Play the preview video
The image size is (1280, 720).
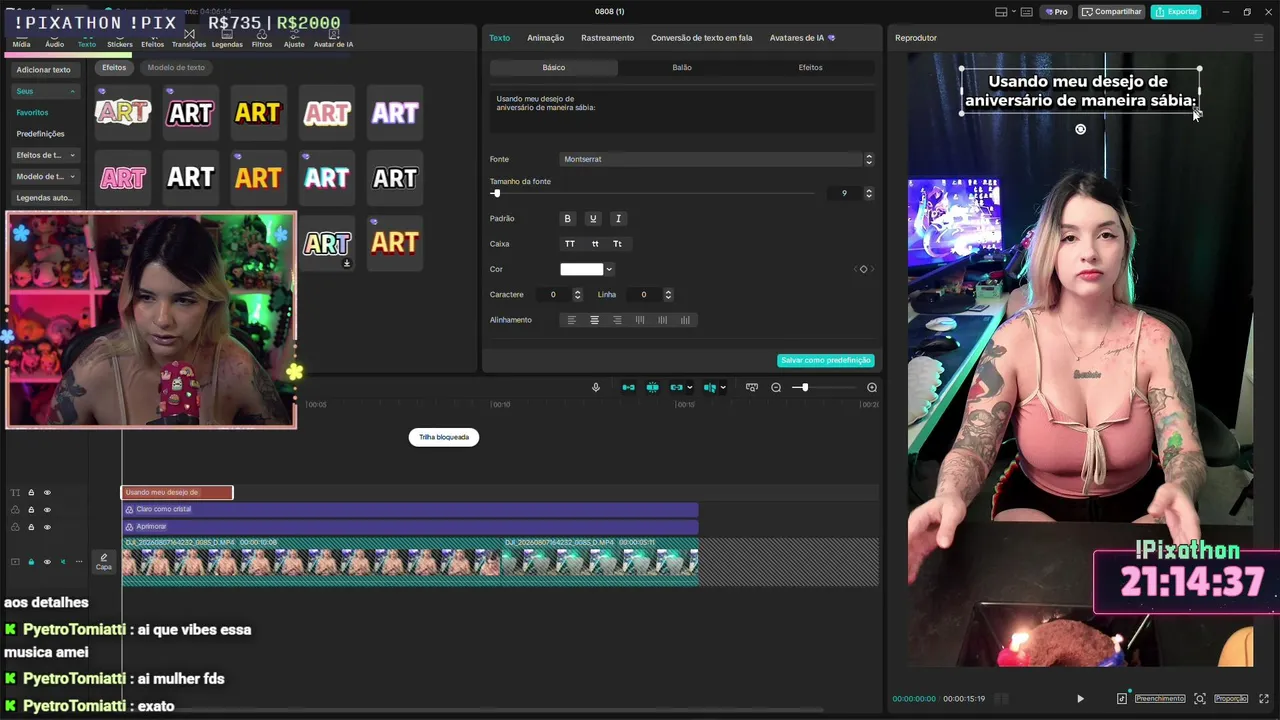tap(1080, 699)
